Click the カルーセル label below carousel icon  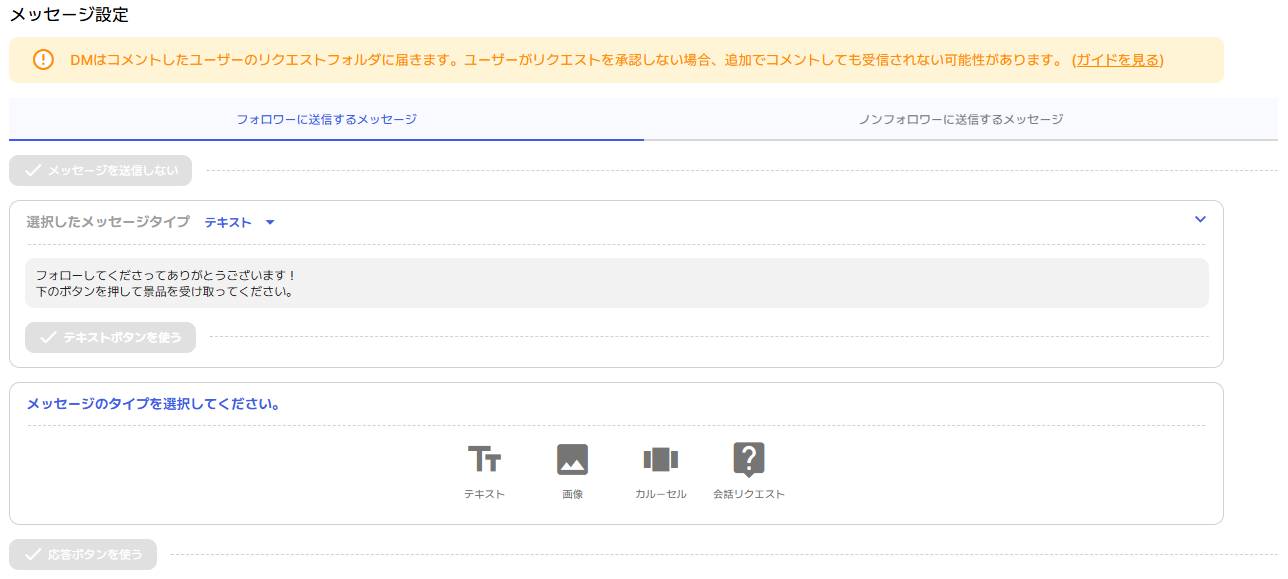(x=660, y=494)
